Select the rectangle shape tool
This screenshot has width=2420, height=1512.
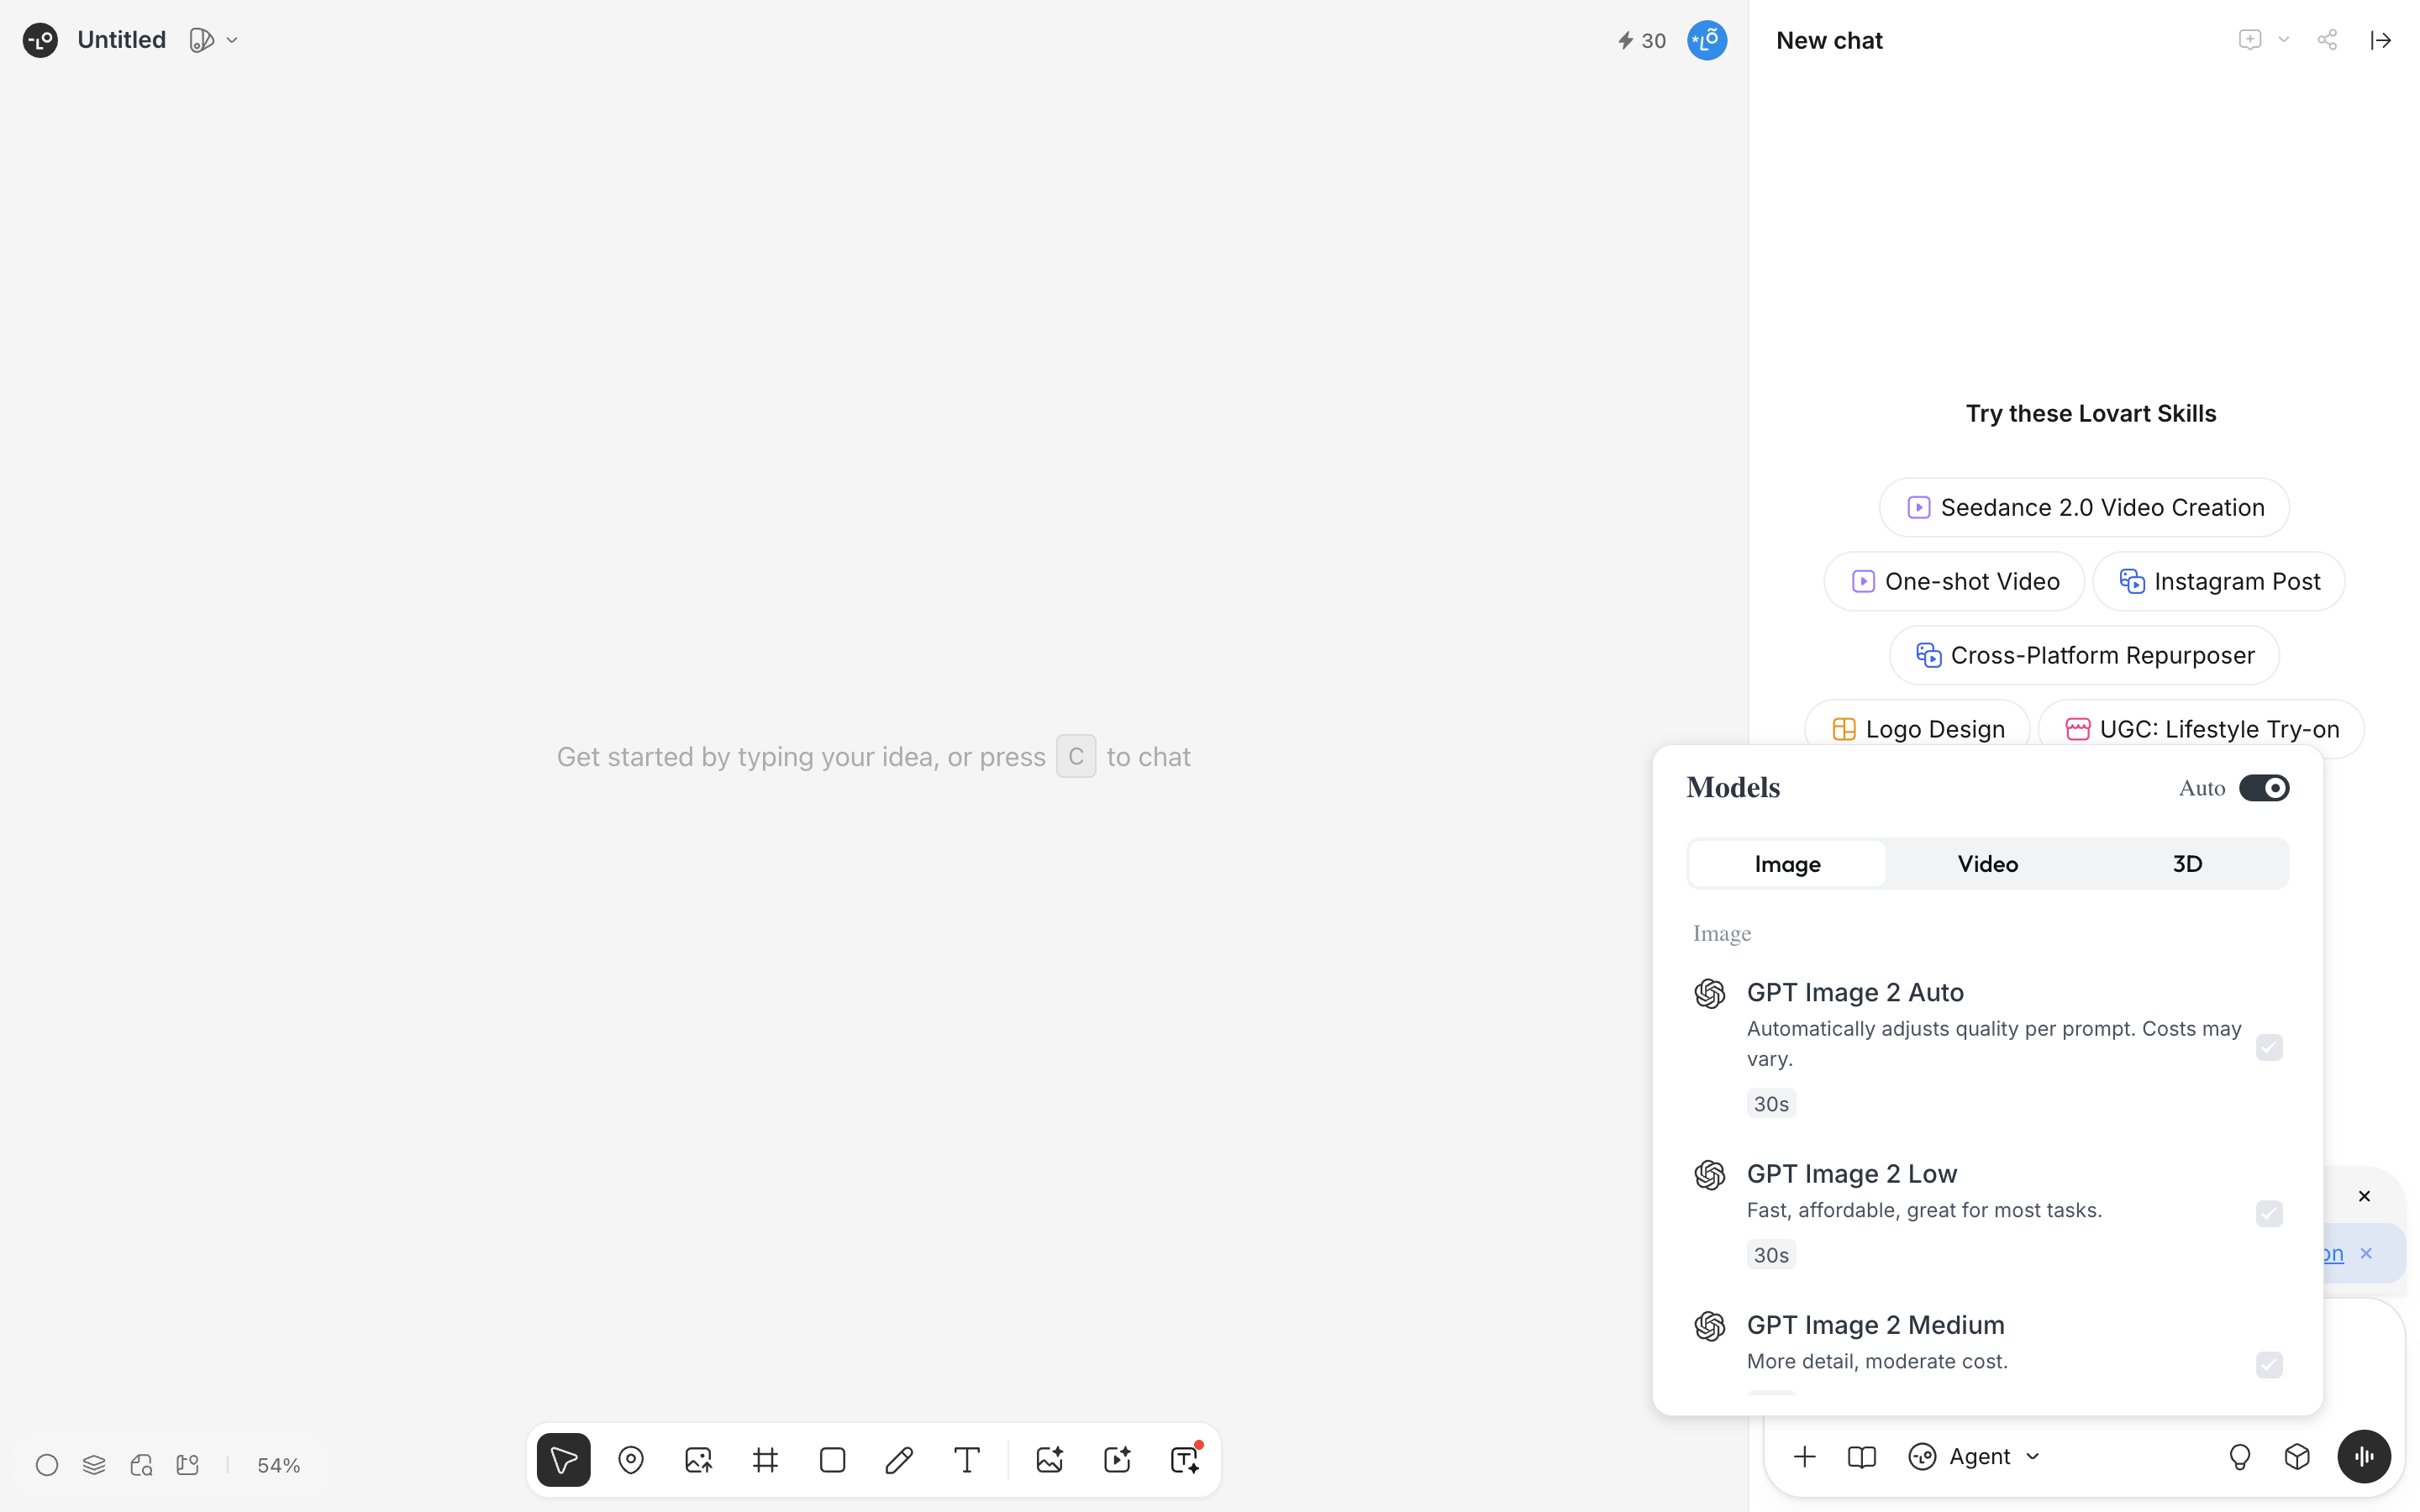click(832, 1460)
